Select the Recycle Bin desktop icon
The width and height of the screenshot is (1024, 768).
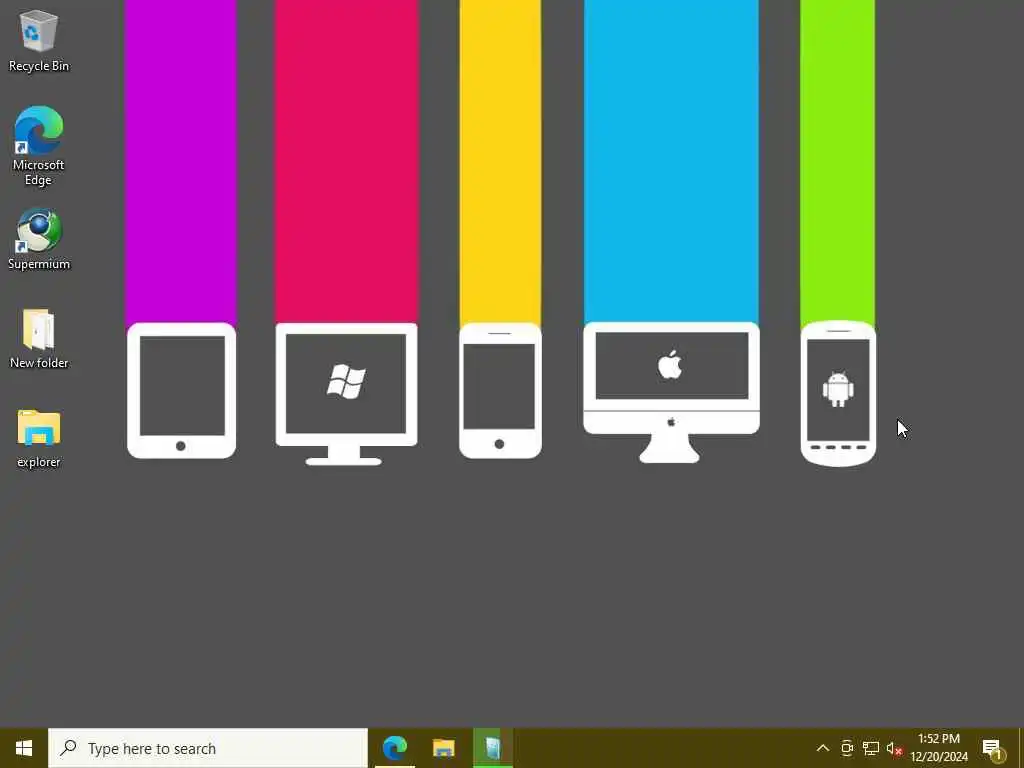(39, 40)
